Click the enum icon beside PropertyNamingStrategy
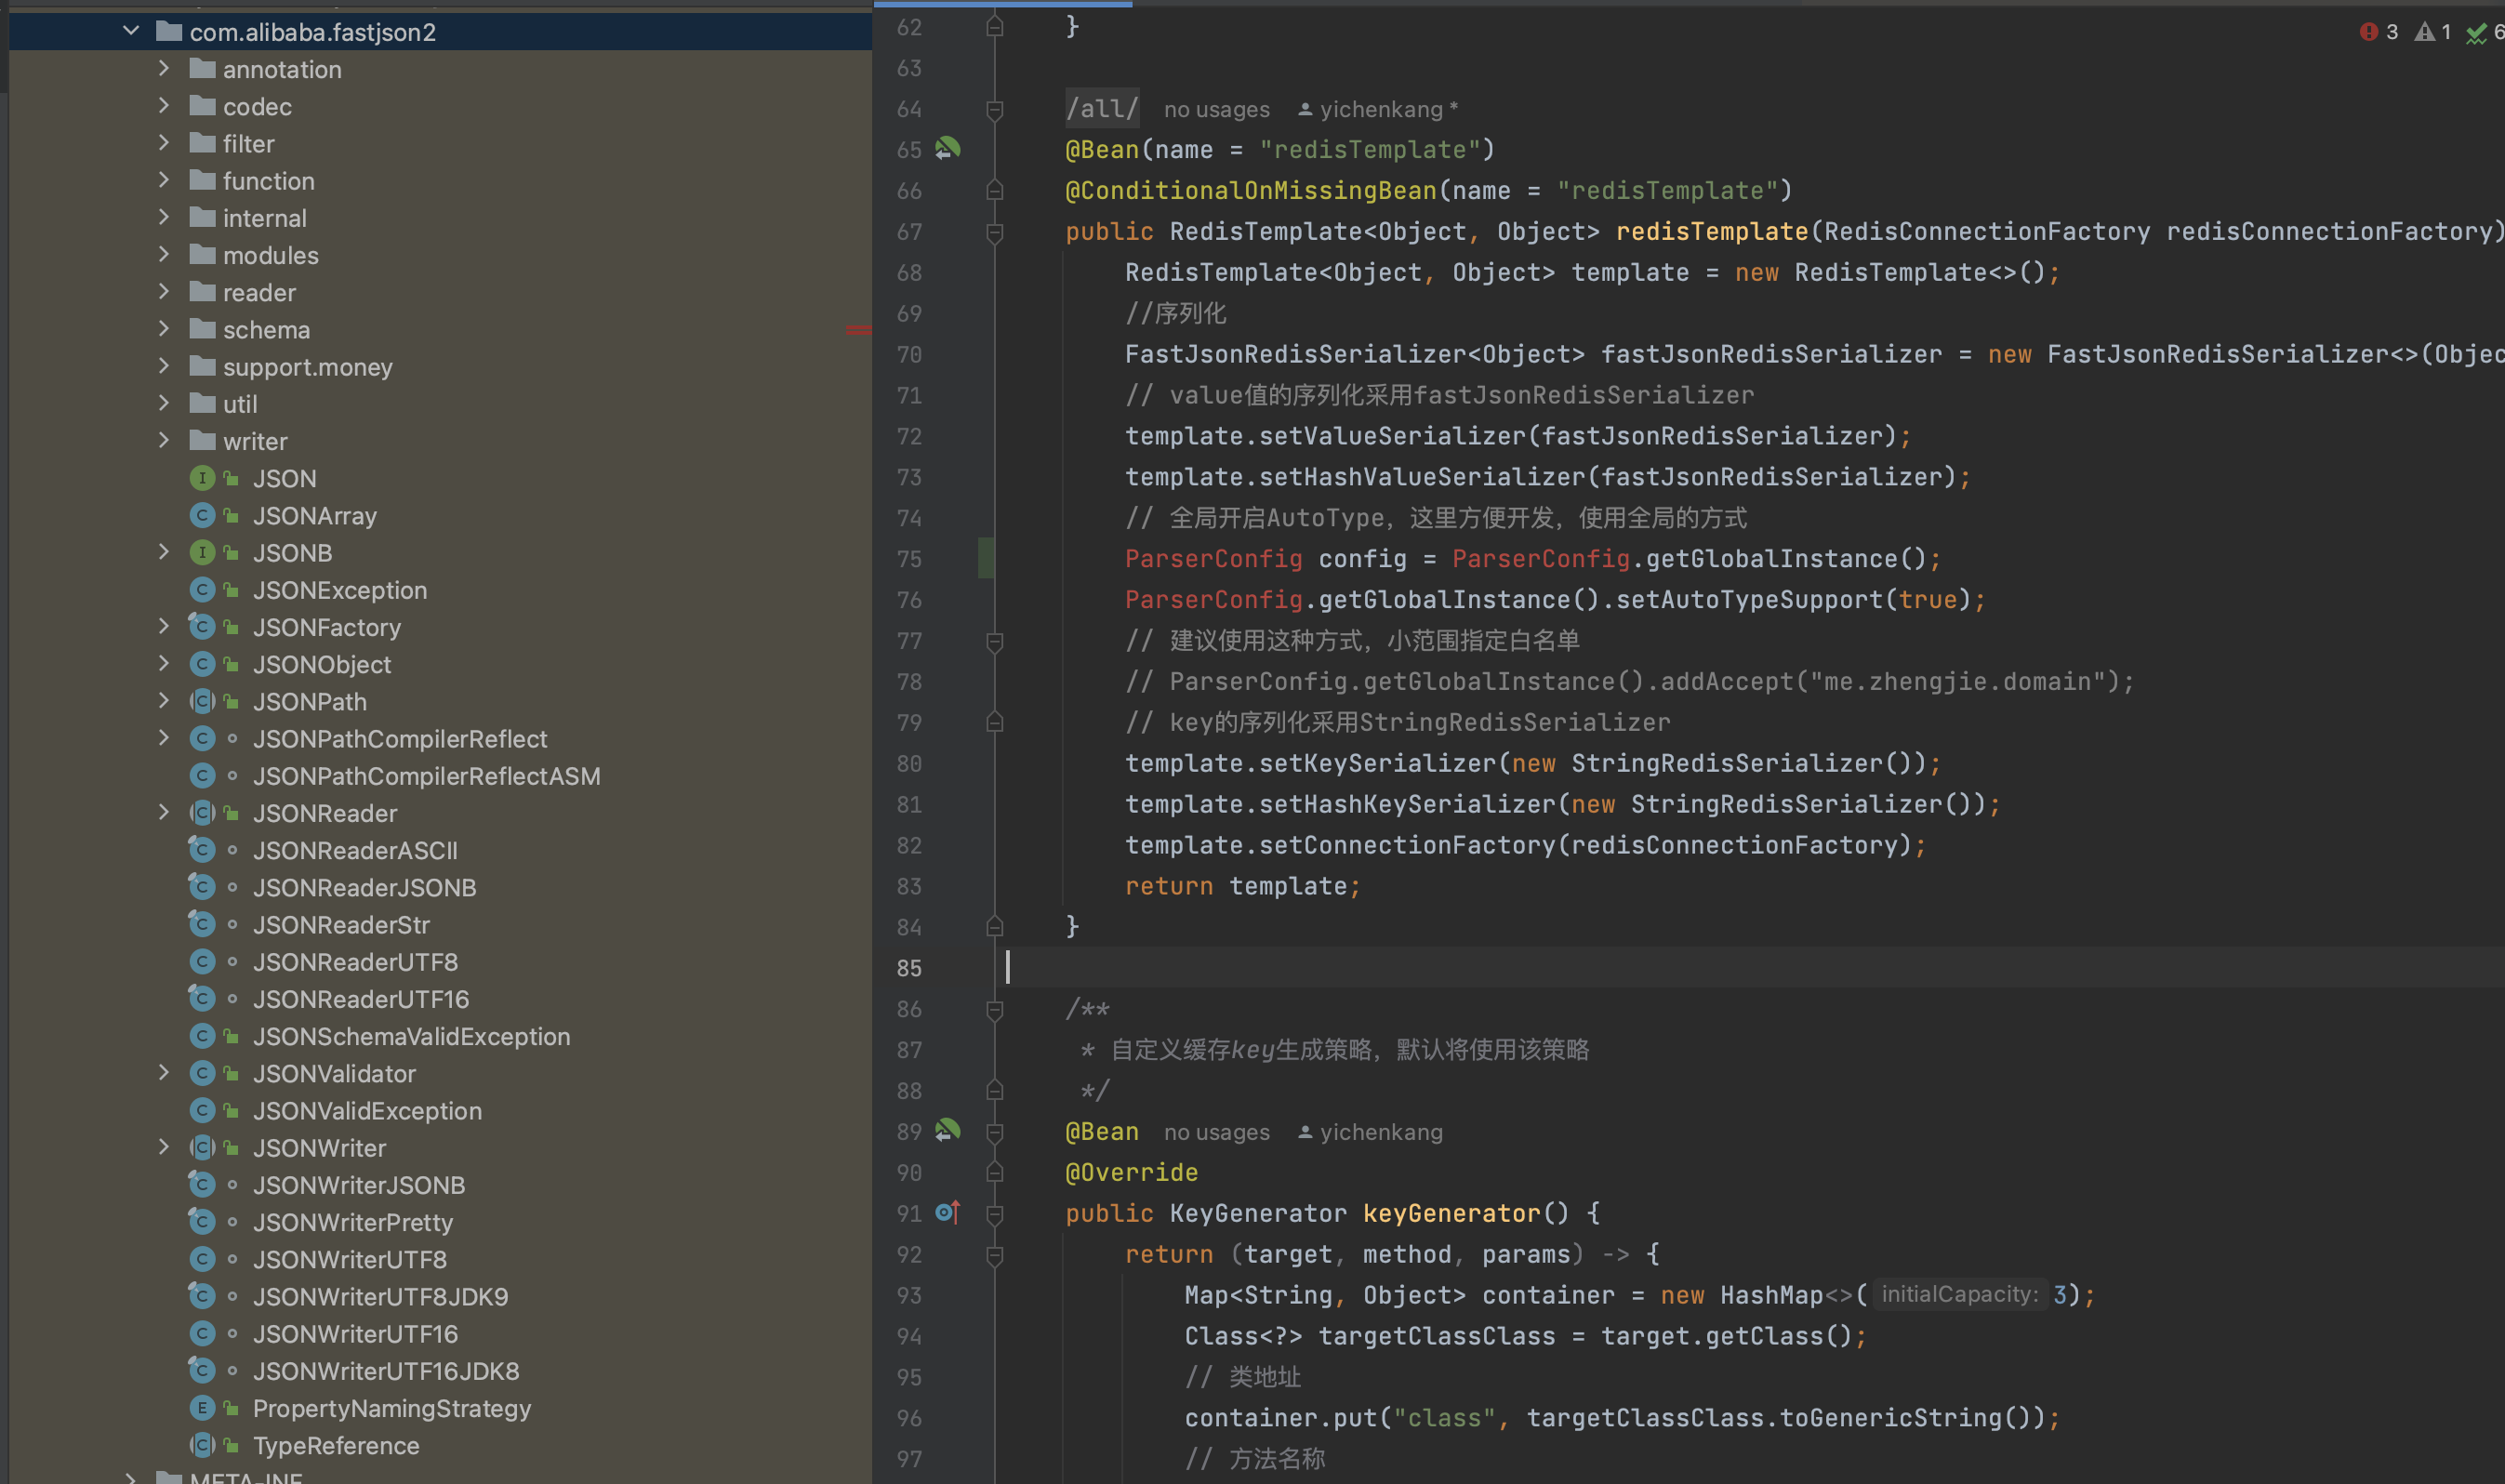Screen dimensions: 2505x1484 (x=203, y=1408)
